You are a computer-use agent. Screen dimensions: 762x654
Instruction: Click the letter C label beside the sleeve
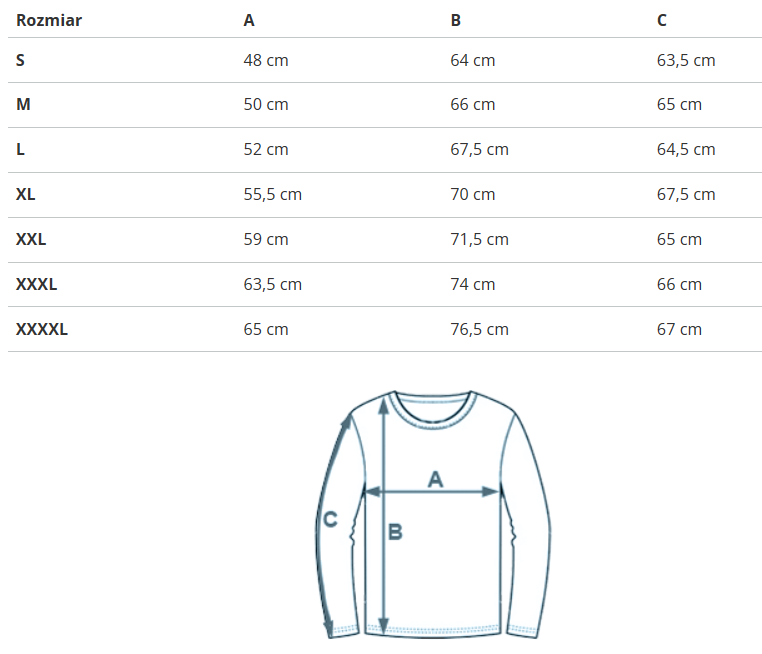pos(331,519)
